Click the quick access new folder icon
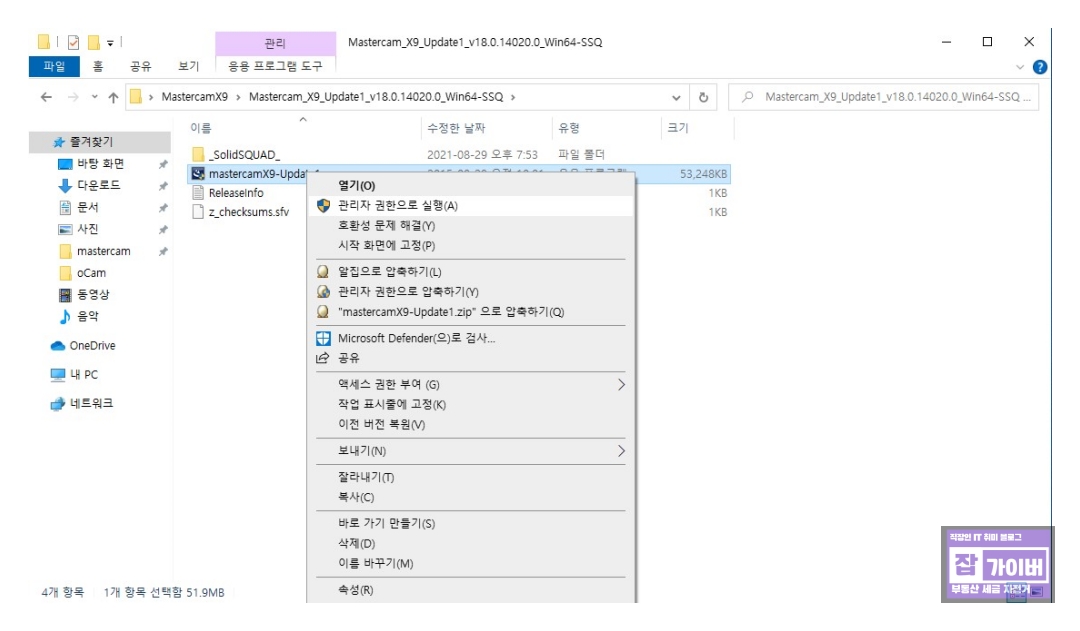 [x=94, y=42]
